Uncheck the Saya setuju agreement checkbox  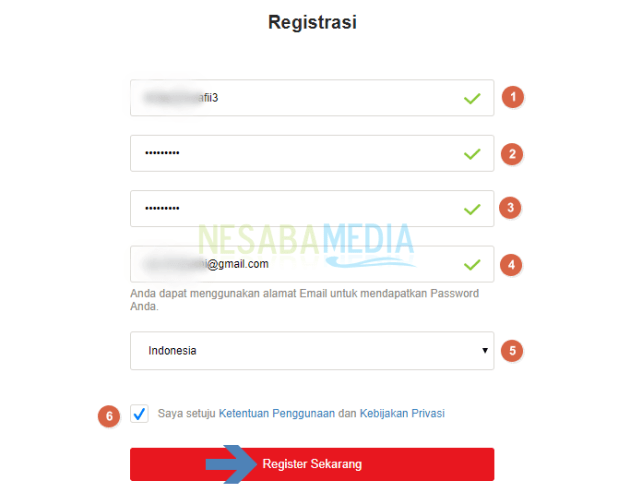[x=139, y=413]
